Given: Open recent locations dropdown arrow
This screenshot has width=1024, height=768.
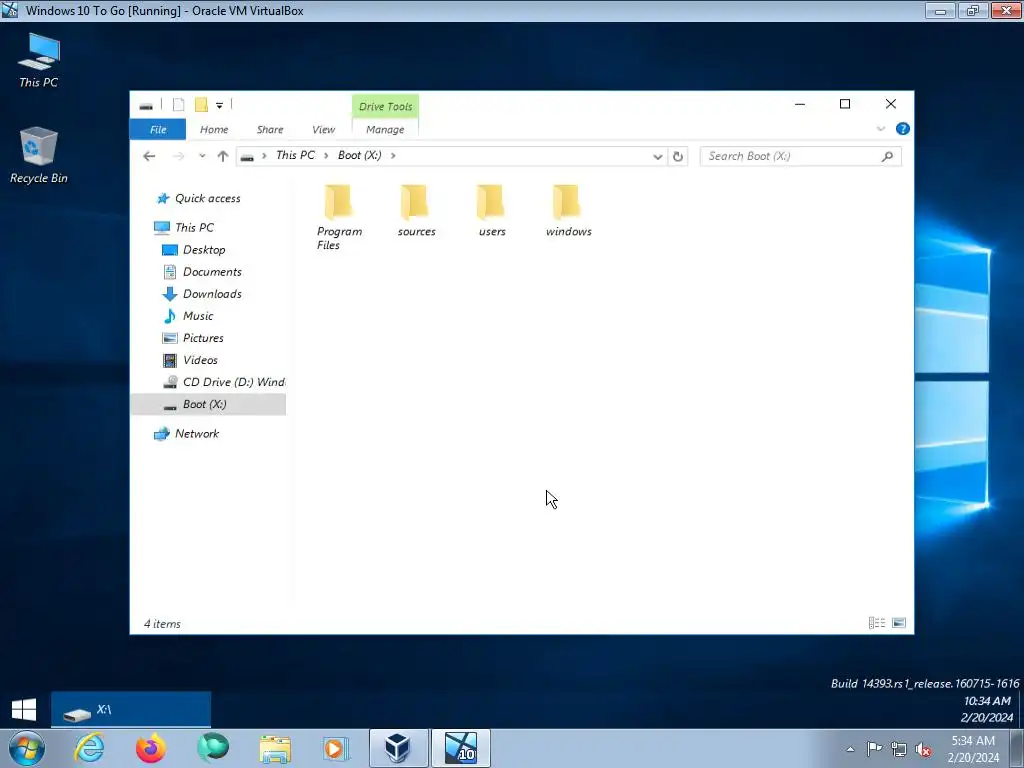Looking at the screenshot, I should pyautogui.click(x=202, y=156).
